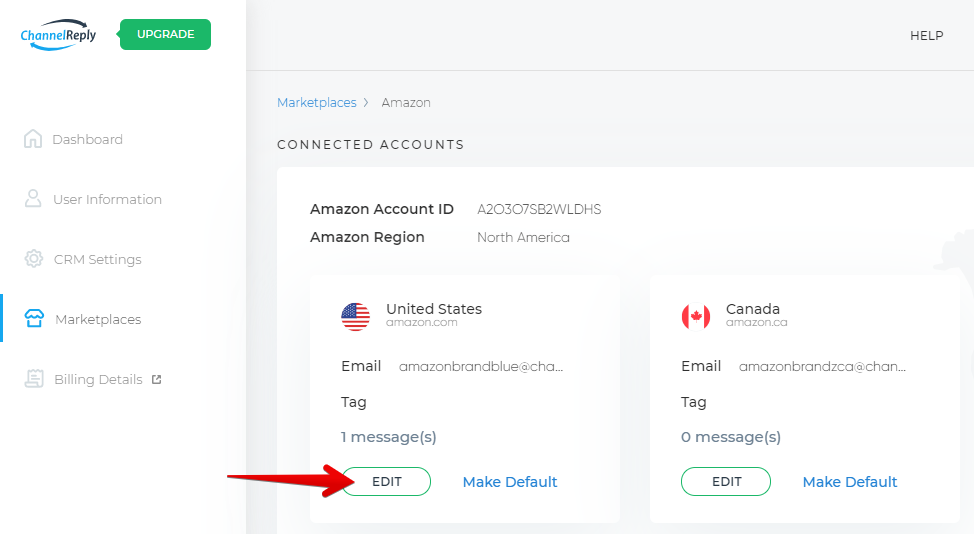Viewport: 974px width, 534px height.
Task: Edit the Canada account
Action: tap(726, 481)
